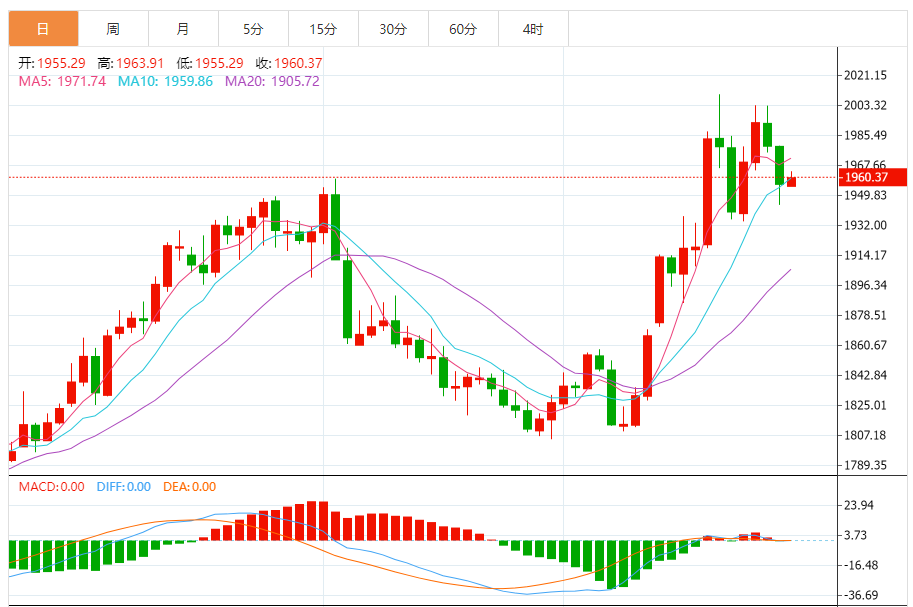913x607 pixels.
Task: Click the 1842.84 price axis label
Action: coord(865,375)
